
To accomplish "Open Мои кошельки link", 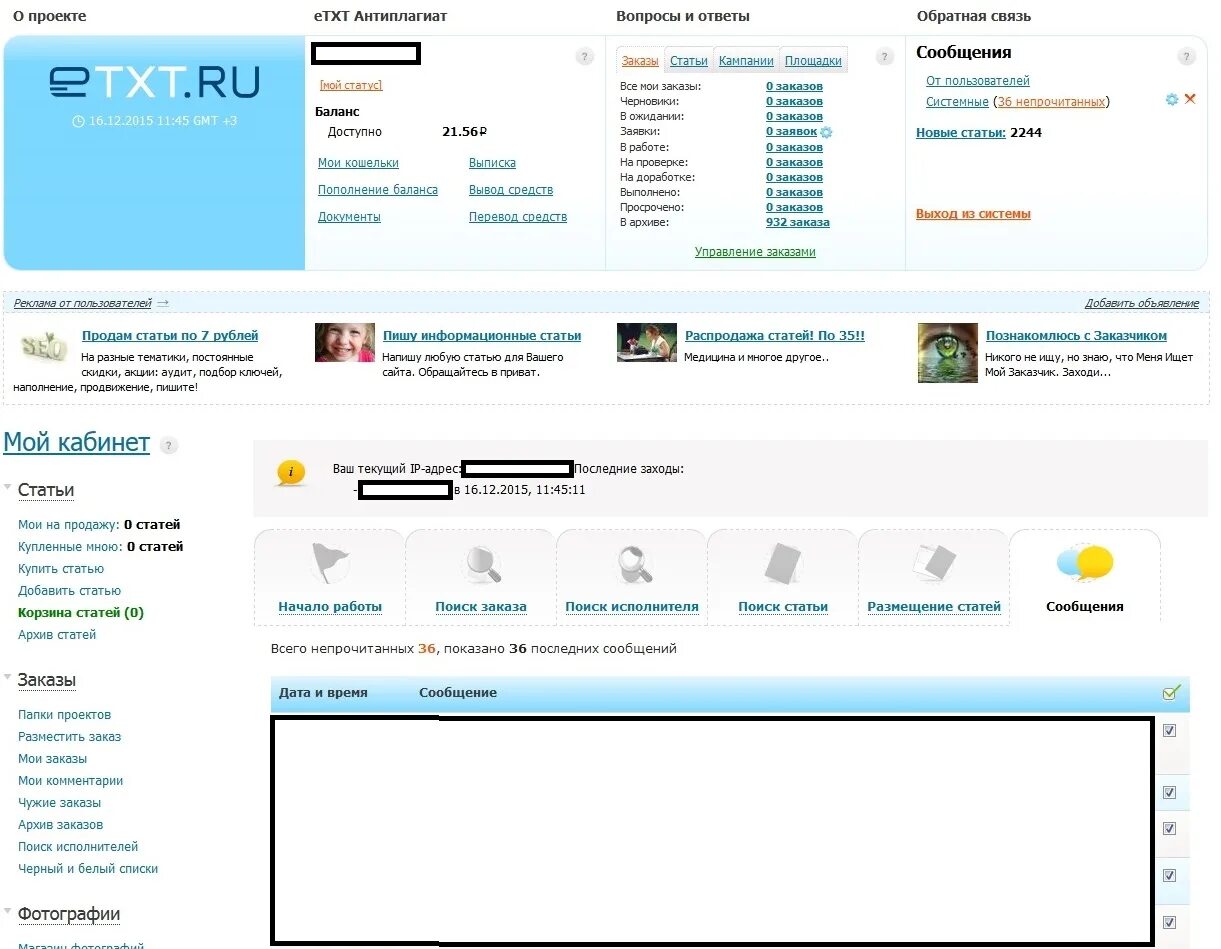I will (x=358, y=163).
